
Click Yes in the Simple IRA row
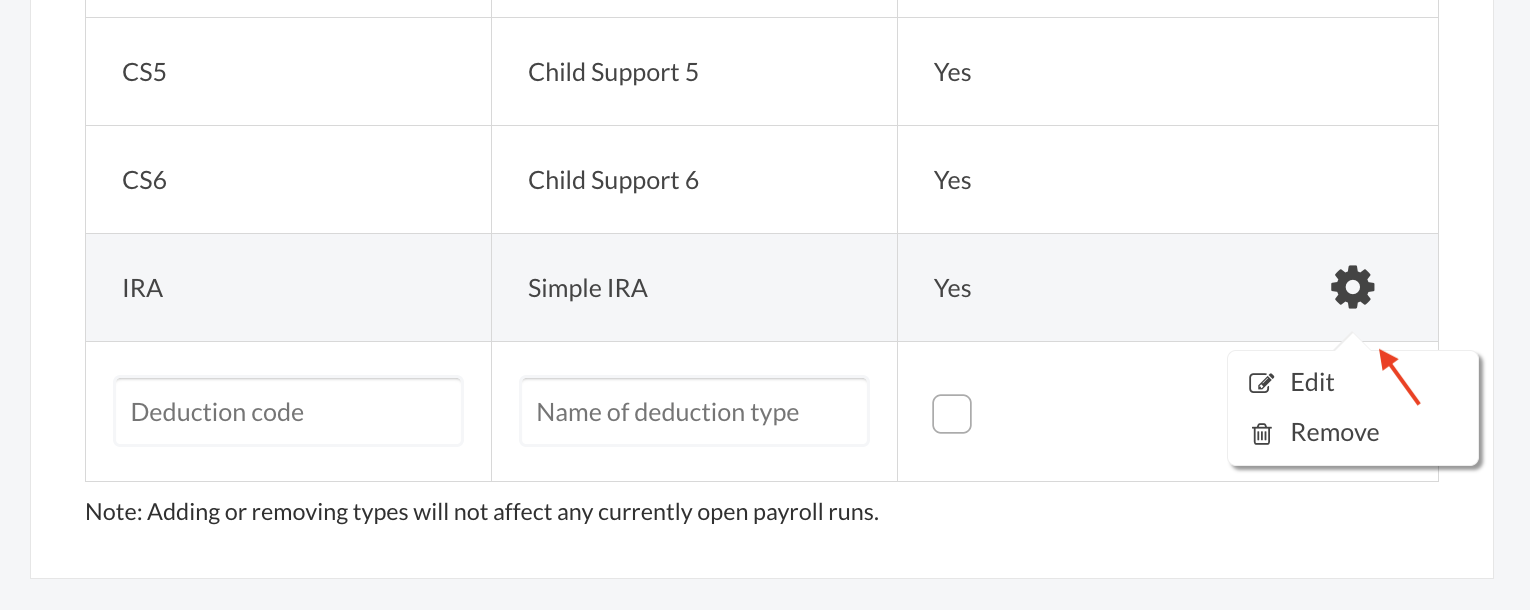(x=952, y=289)
